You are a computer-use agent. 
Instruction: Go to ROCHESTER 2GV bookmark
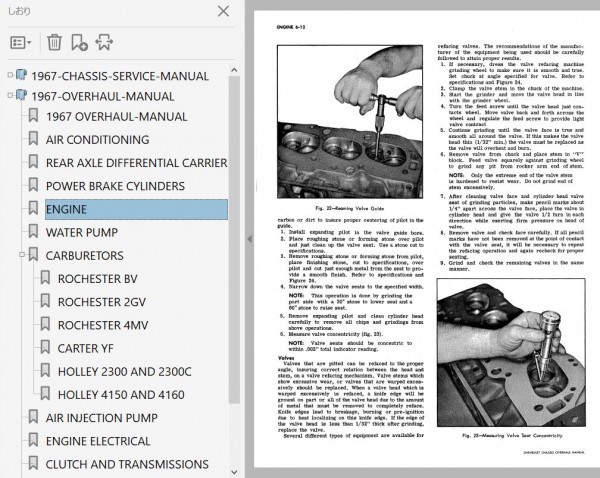tap(102, 302)
